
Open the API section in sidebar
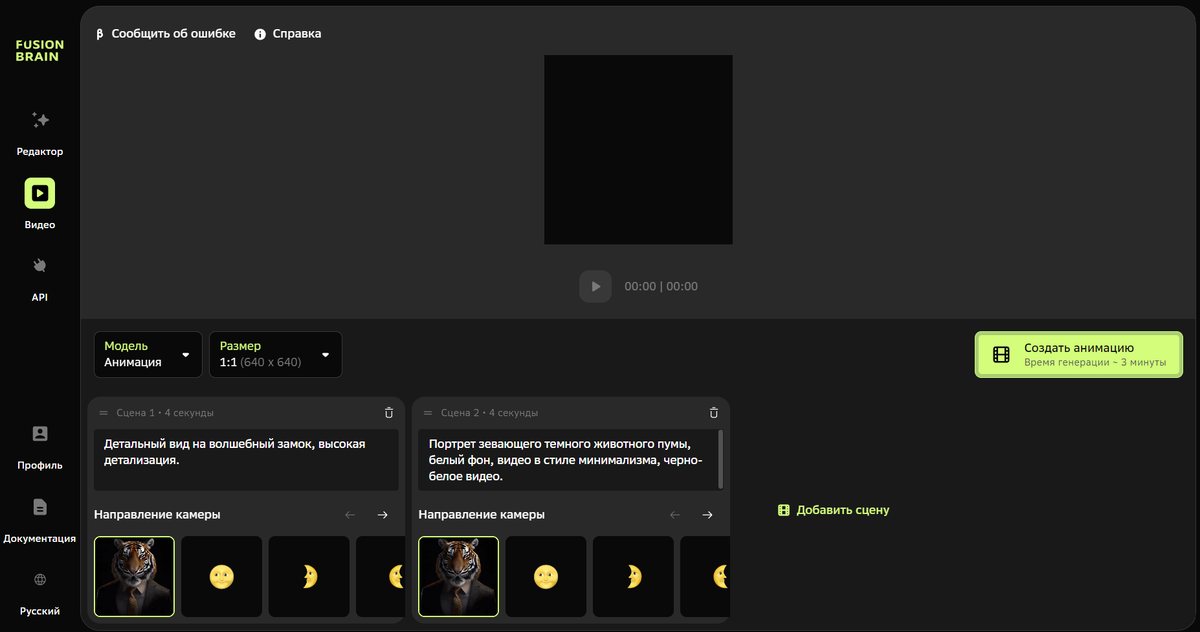point(40,278)
